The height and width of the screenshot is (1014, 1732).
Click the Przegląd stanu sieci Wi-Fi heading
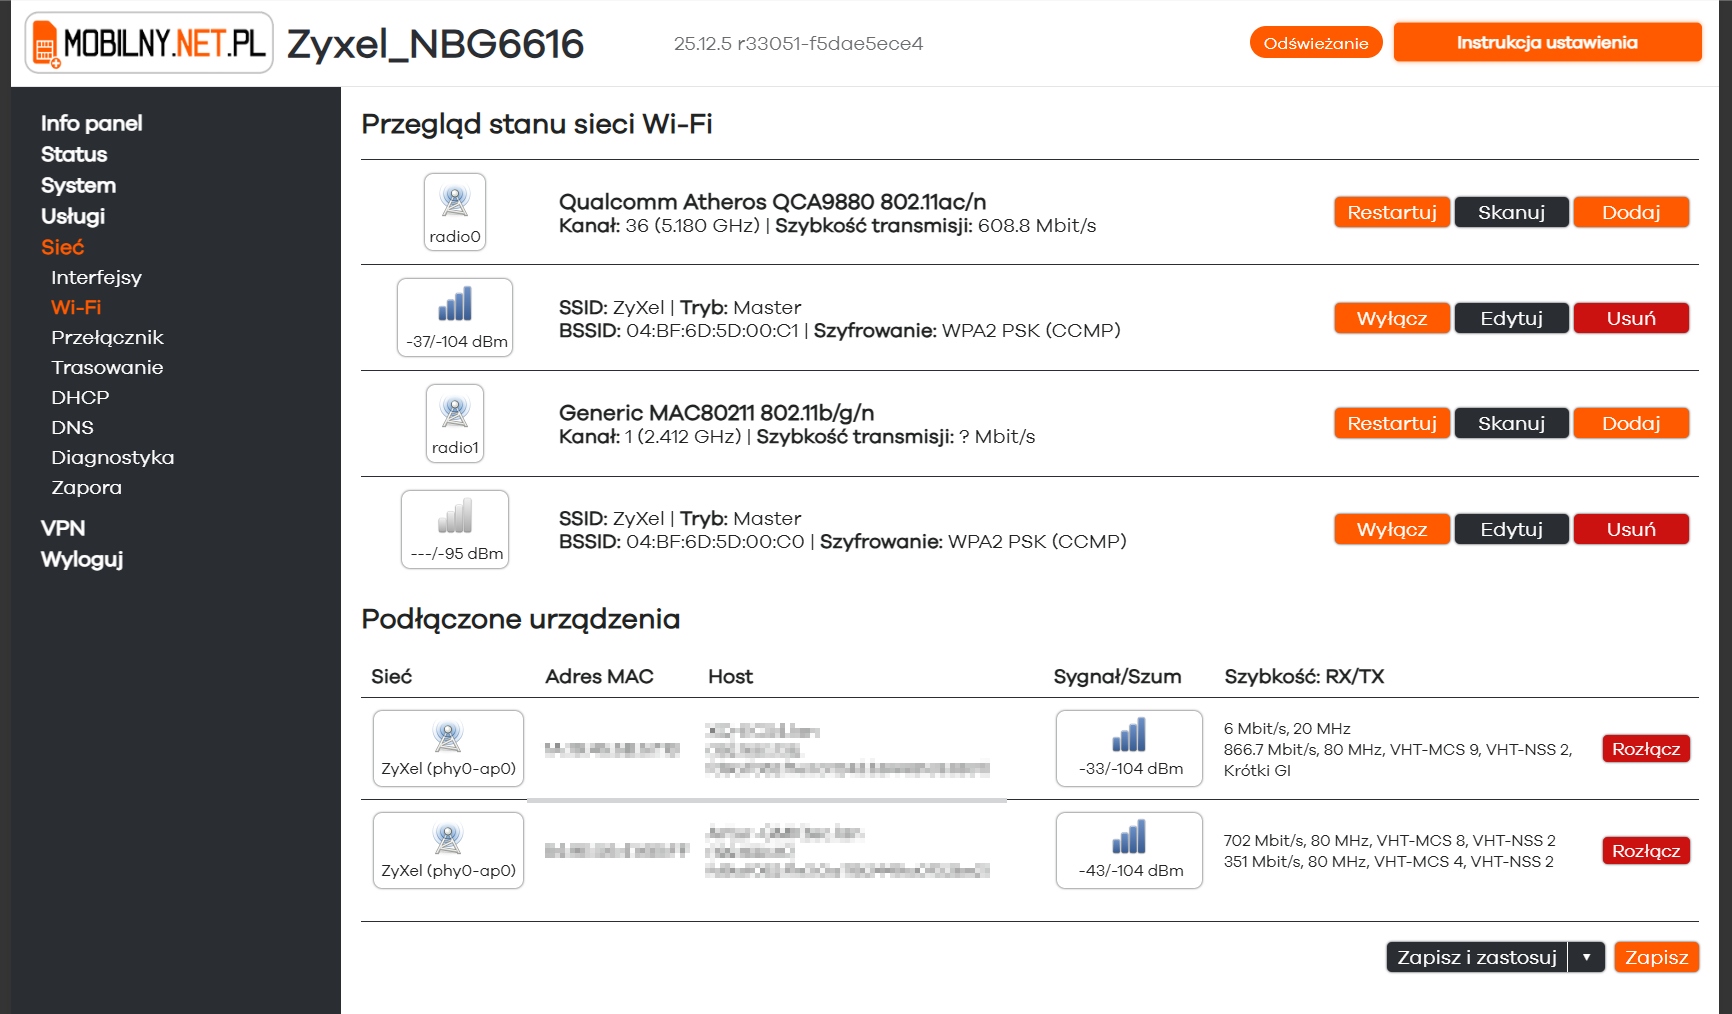(537, 124)
